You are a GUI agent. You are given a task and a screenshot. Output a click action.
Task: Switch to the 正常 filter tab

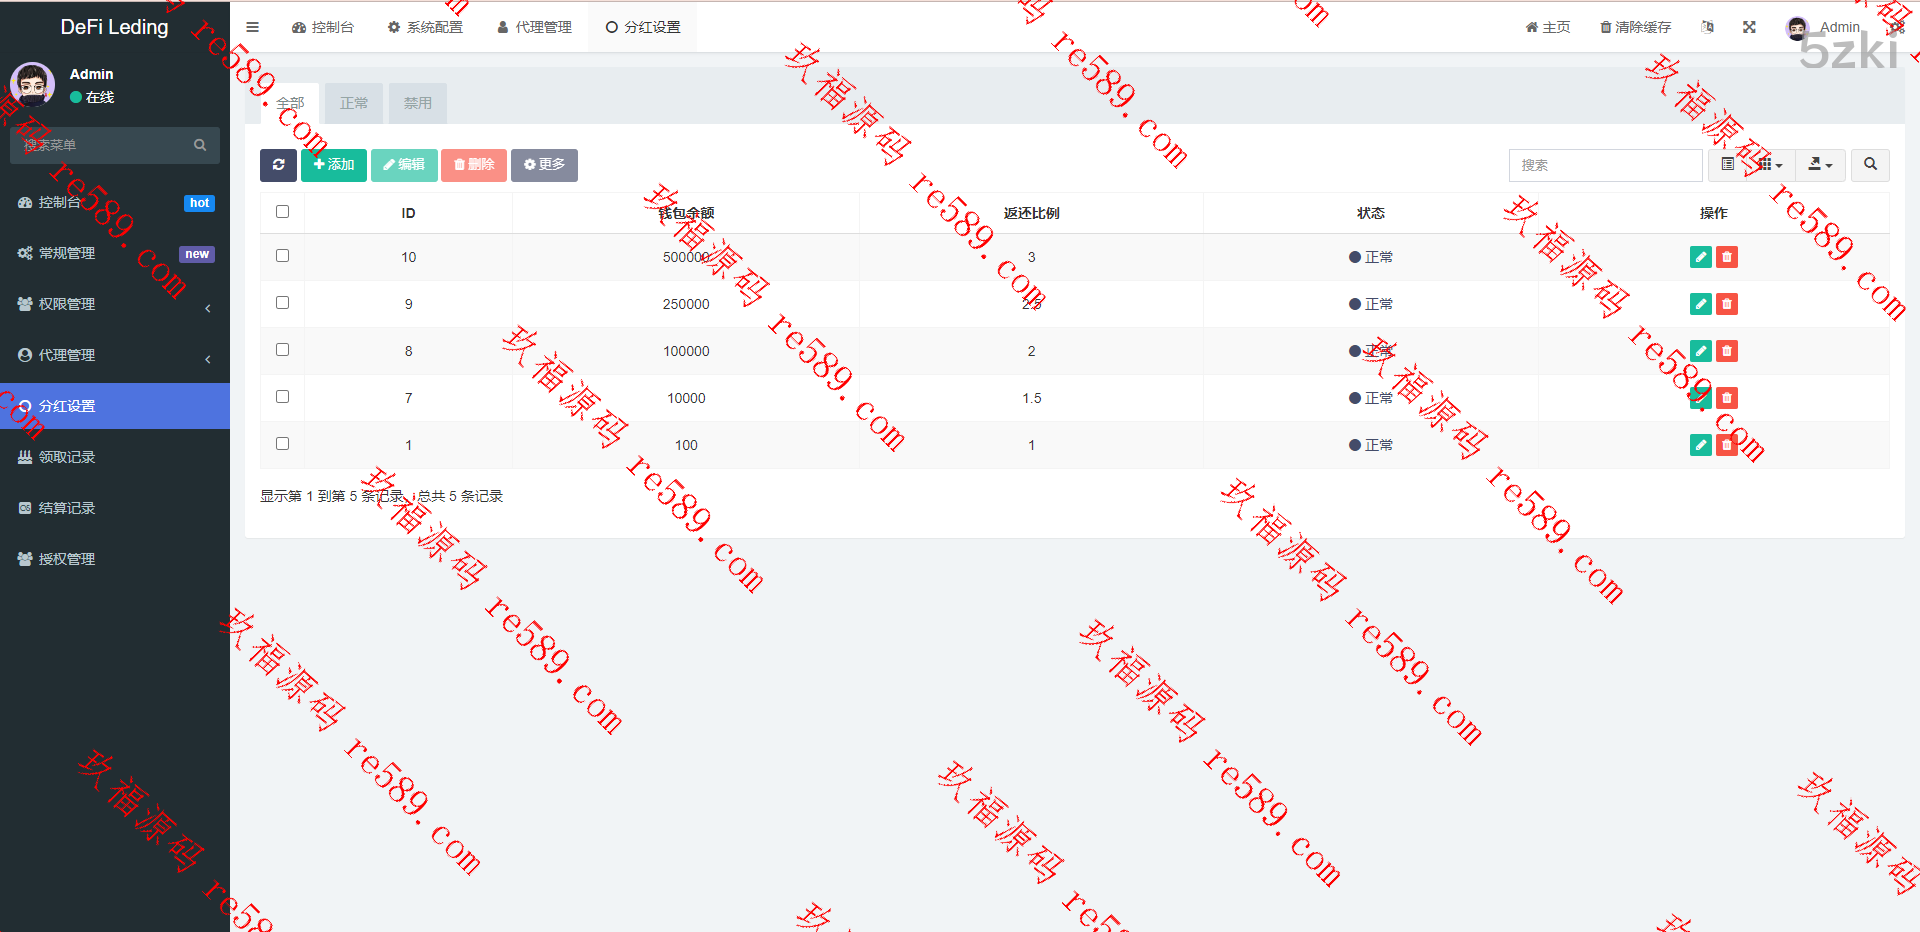tap(354, 103)
